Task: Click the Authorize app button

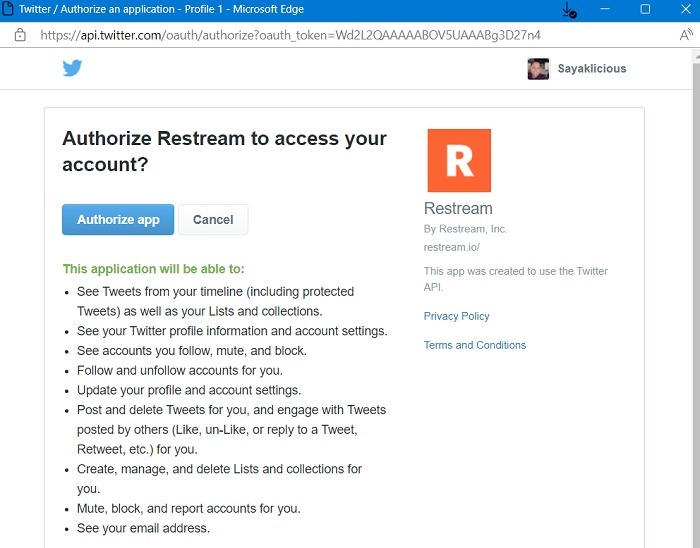Action: point(118,220)
